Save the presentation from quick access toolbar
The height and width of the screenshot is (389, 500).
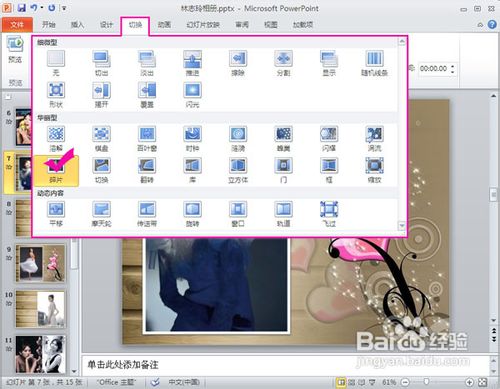pos(22,8)
